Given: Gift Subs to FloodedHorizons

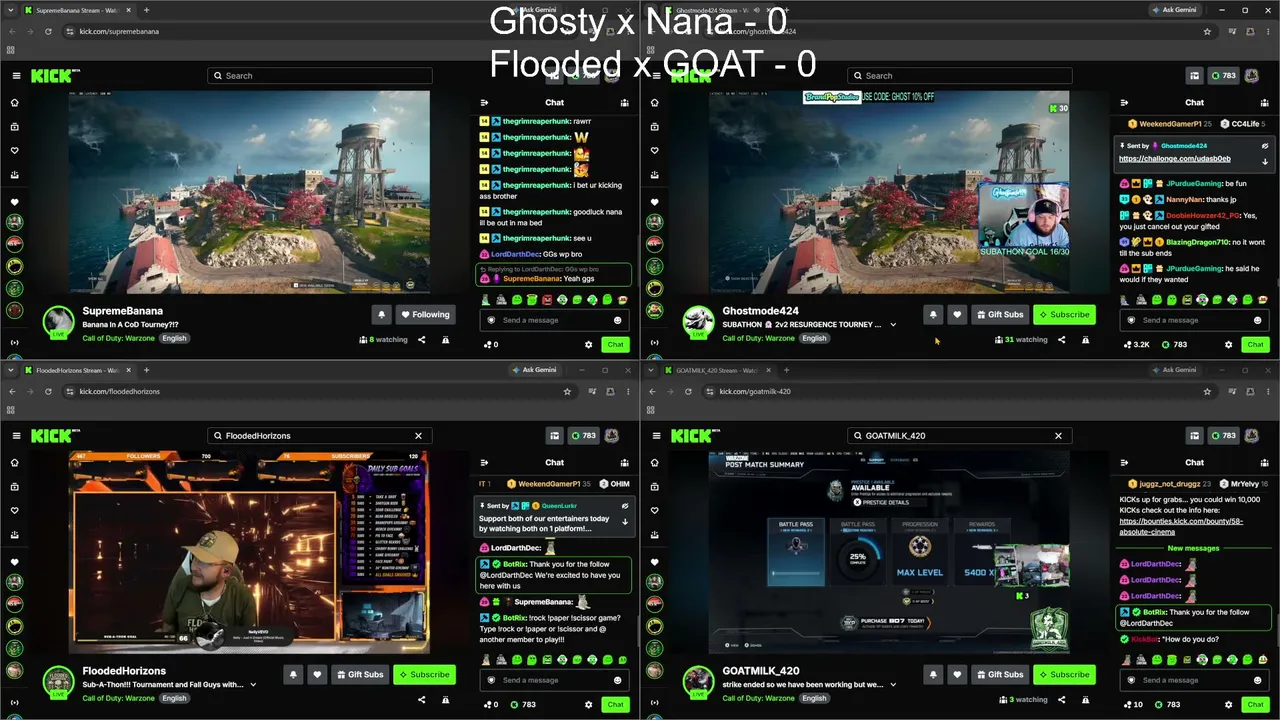Looking at the screenshot, I should coord(361,674).
